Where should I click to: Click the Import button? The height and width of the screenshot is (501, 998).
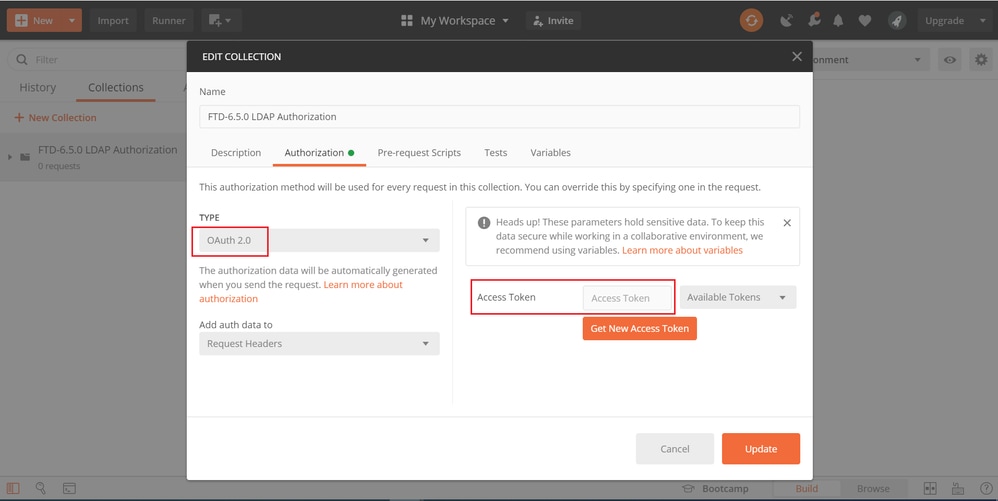[x=113, y=20]
